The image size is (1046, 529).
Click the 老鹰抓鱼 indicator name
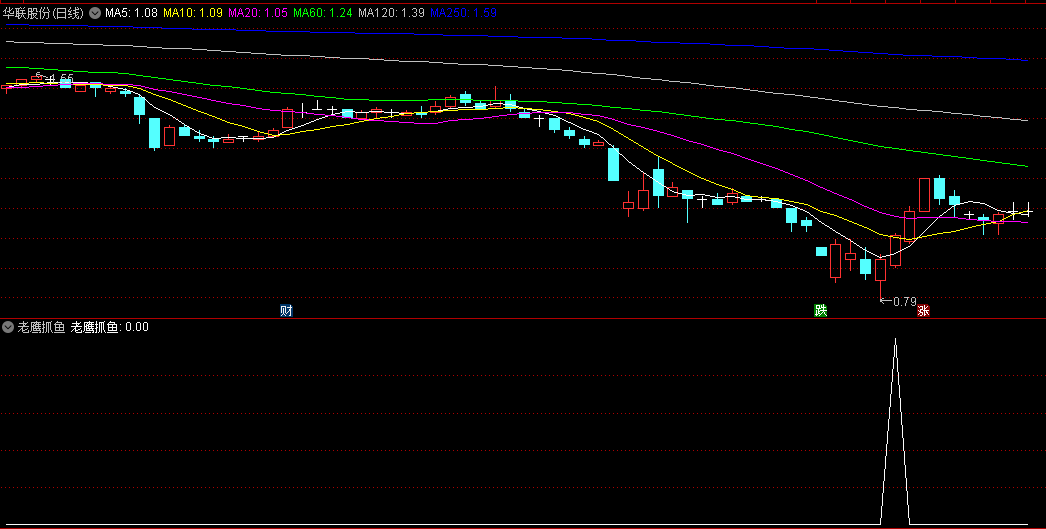(x=41, y=327)
